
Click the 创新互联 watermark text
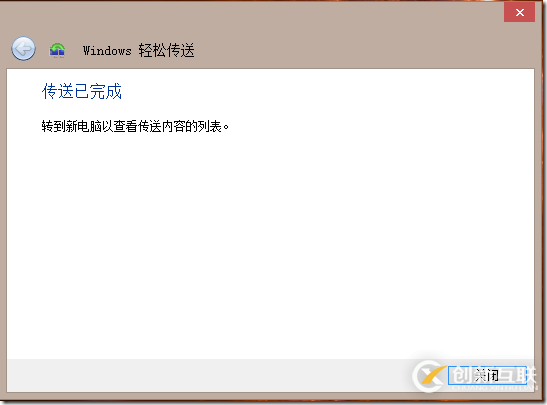(x=493, y=375)
